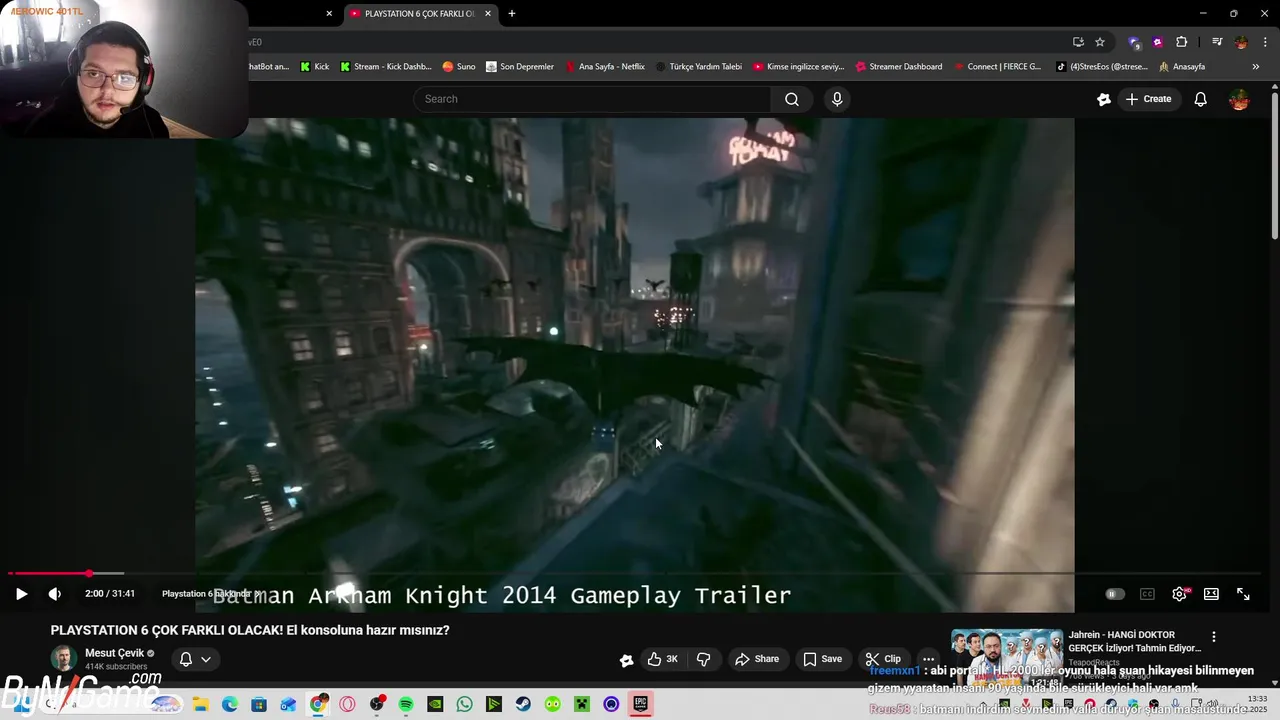The height and width of the screenshot is (720, 1280).
Task: Open the Create menu
Action: tap(1148, 99)
